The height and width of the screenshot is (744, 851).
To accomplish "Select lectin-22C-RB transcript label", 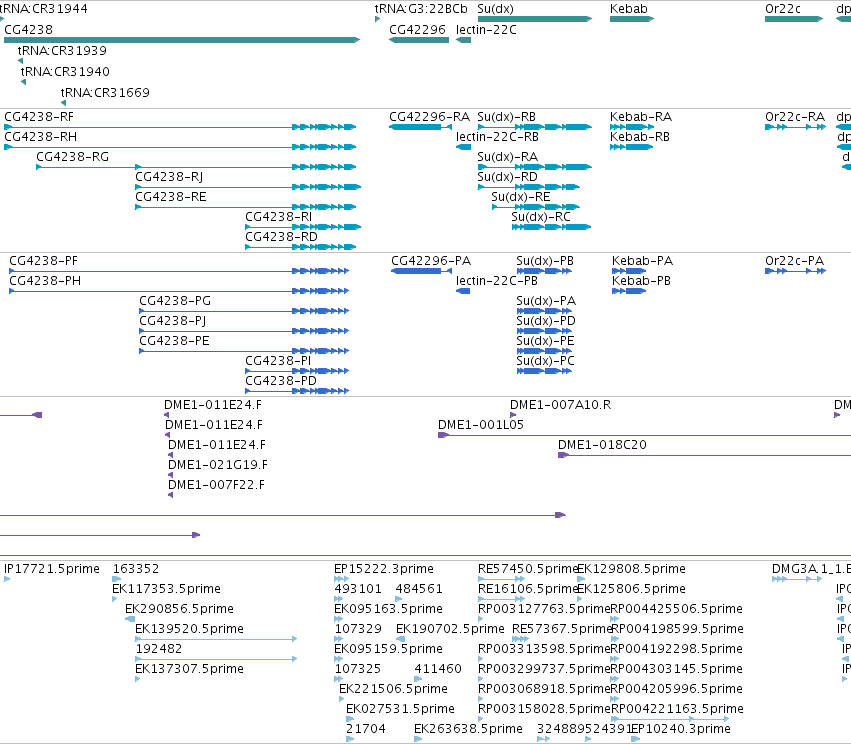I will (x=497, y=137).
